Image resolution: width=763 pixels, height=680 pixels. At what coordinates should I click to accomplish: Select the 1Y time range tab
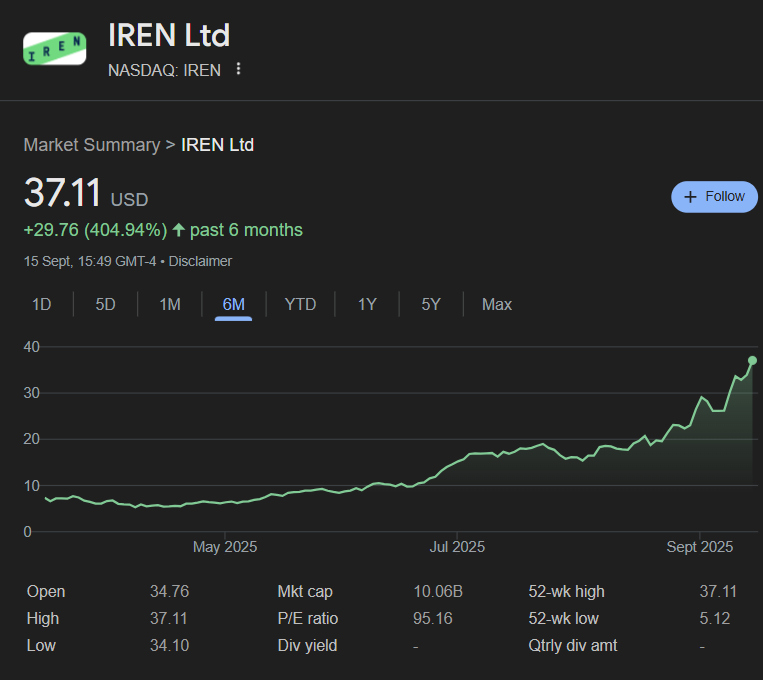click(x=367, y=305)
